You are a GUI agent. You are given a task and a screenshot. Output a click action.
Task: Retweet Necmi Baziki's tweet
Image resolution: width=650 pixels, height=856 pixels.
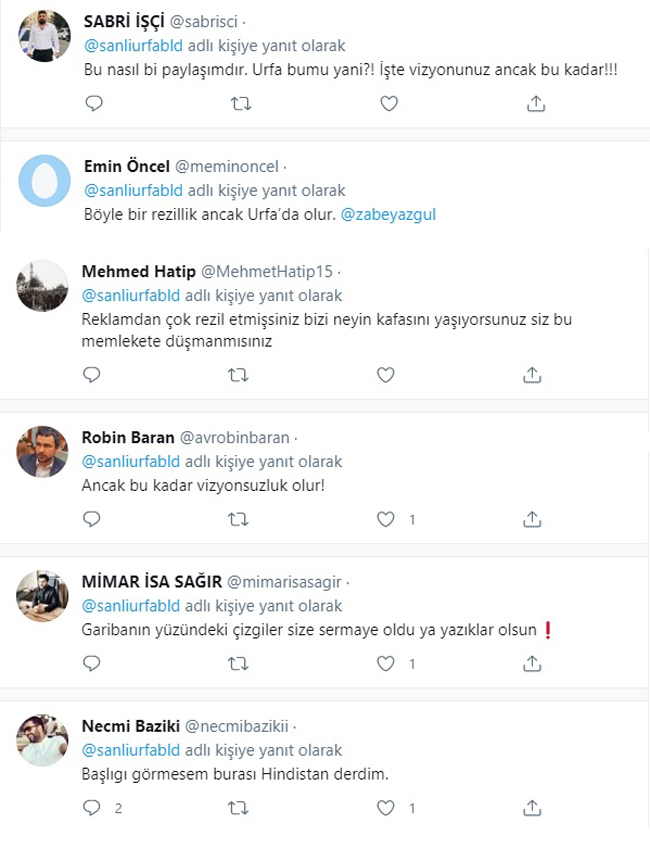tap(238, 807)
